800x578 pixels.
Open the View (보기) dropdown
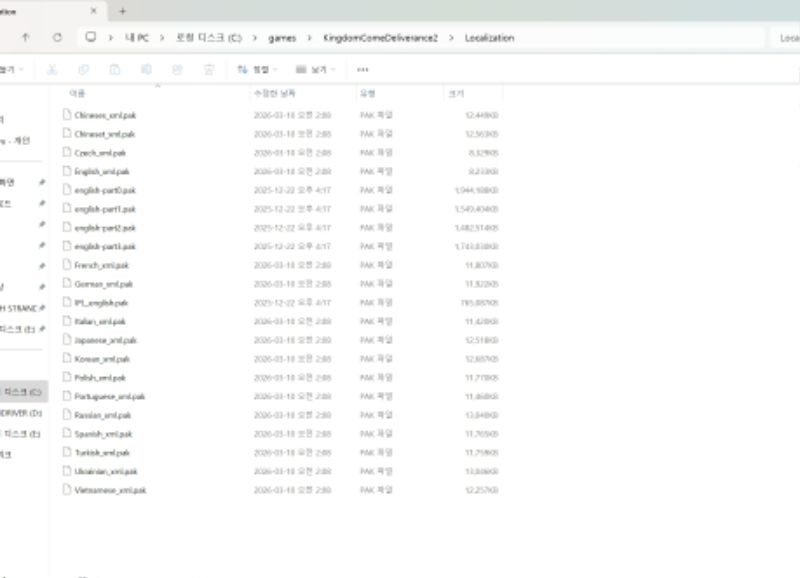(317, 69)
